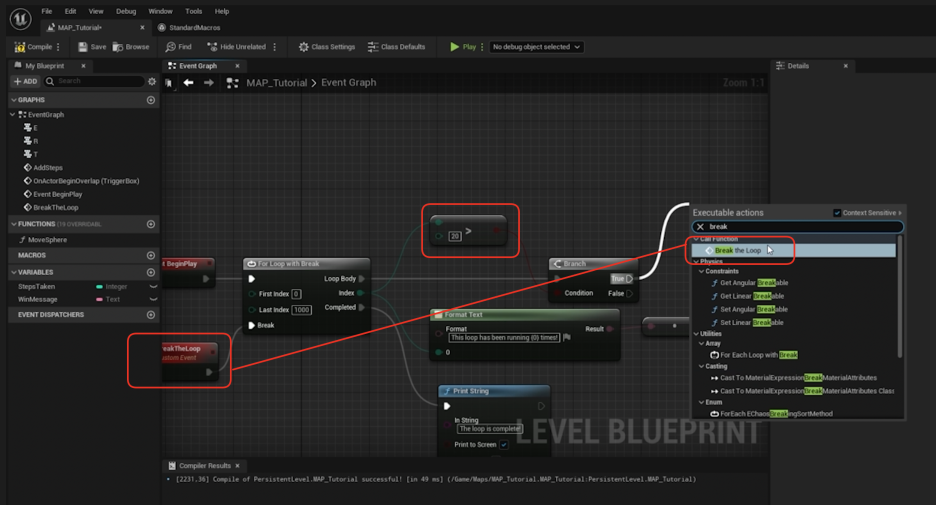Select Get Angular Breakable function
Image resolution: width=936 pixels, height=505 pixels.
(749, 283)
